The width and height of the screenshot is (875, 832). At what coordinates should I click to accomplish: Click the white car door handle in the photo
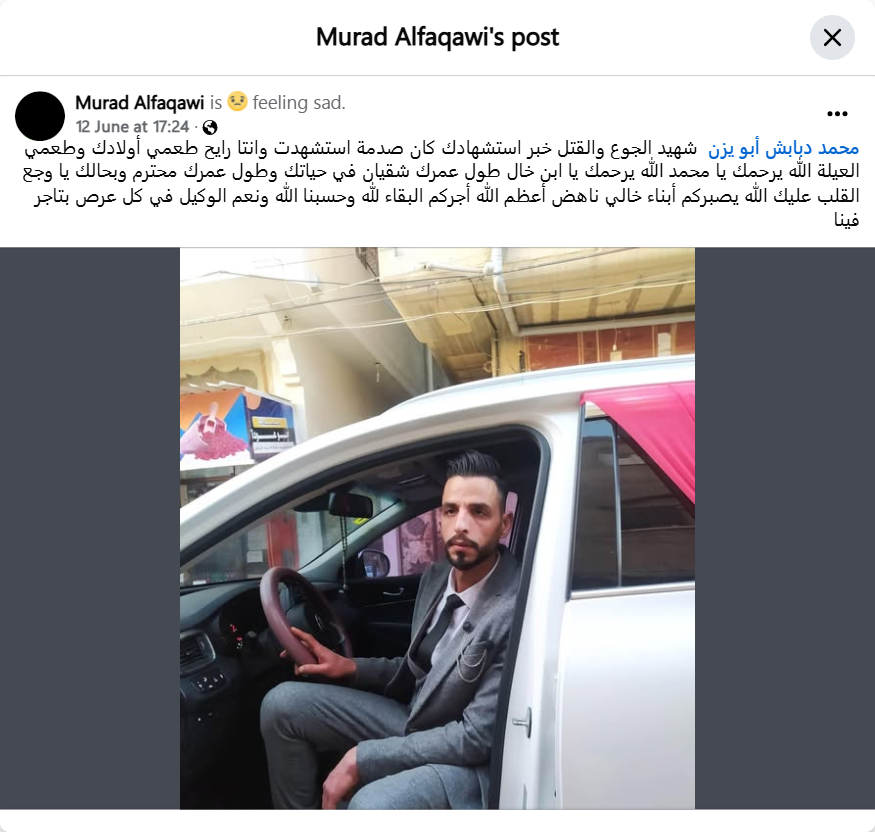coord(523,723)
